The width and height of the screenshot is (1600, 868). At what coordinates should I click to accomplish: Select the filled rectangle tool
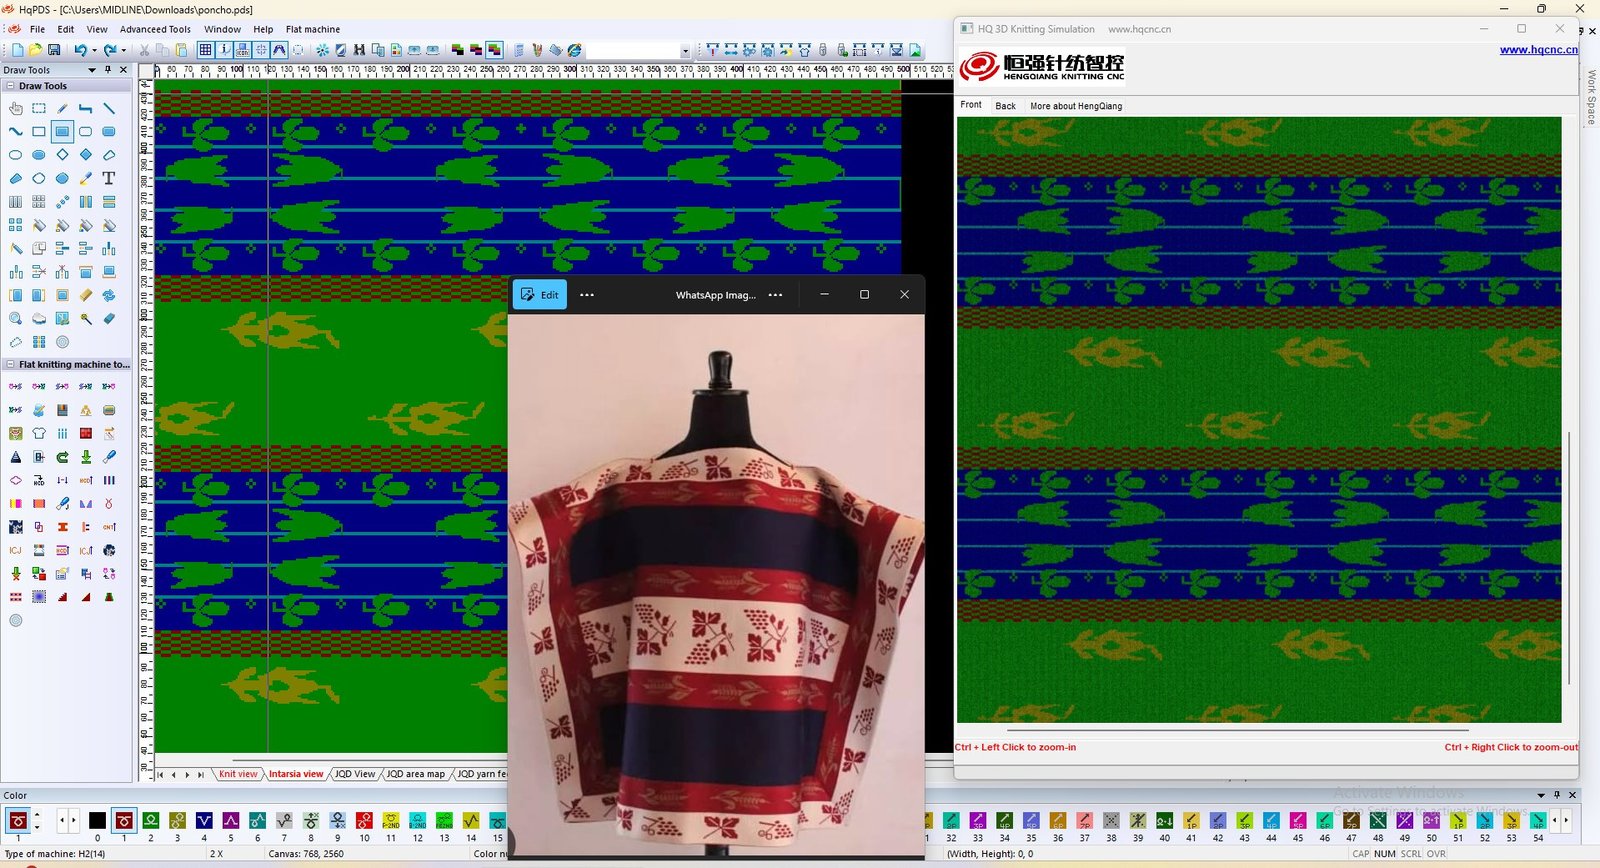[62, 131]
